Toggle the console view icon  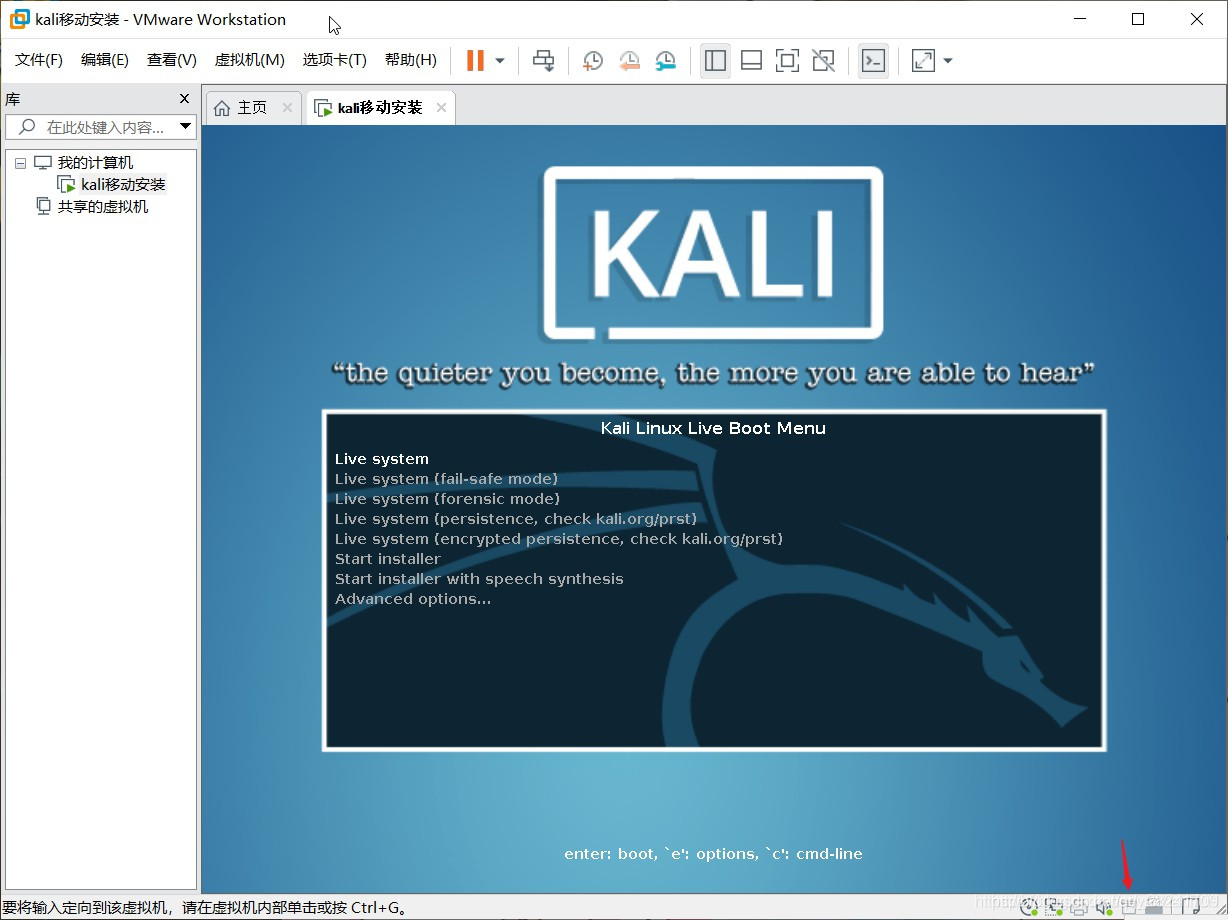[x=873, y=61]
